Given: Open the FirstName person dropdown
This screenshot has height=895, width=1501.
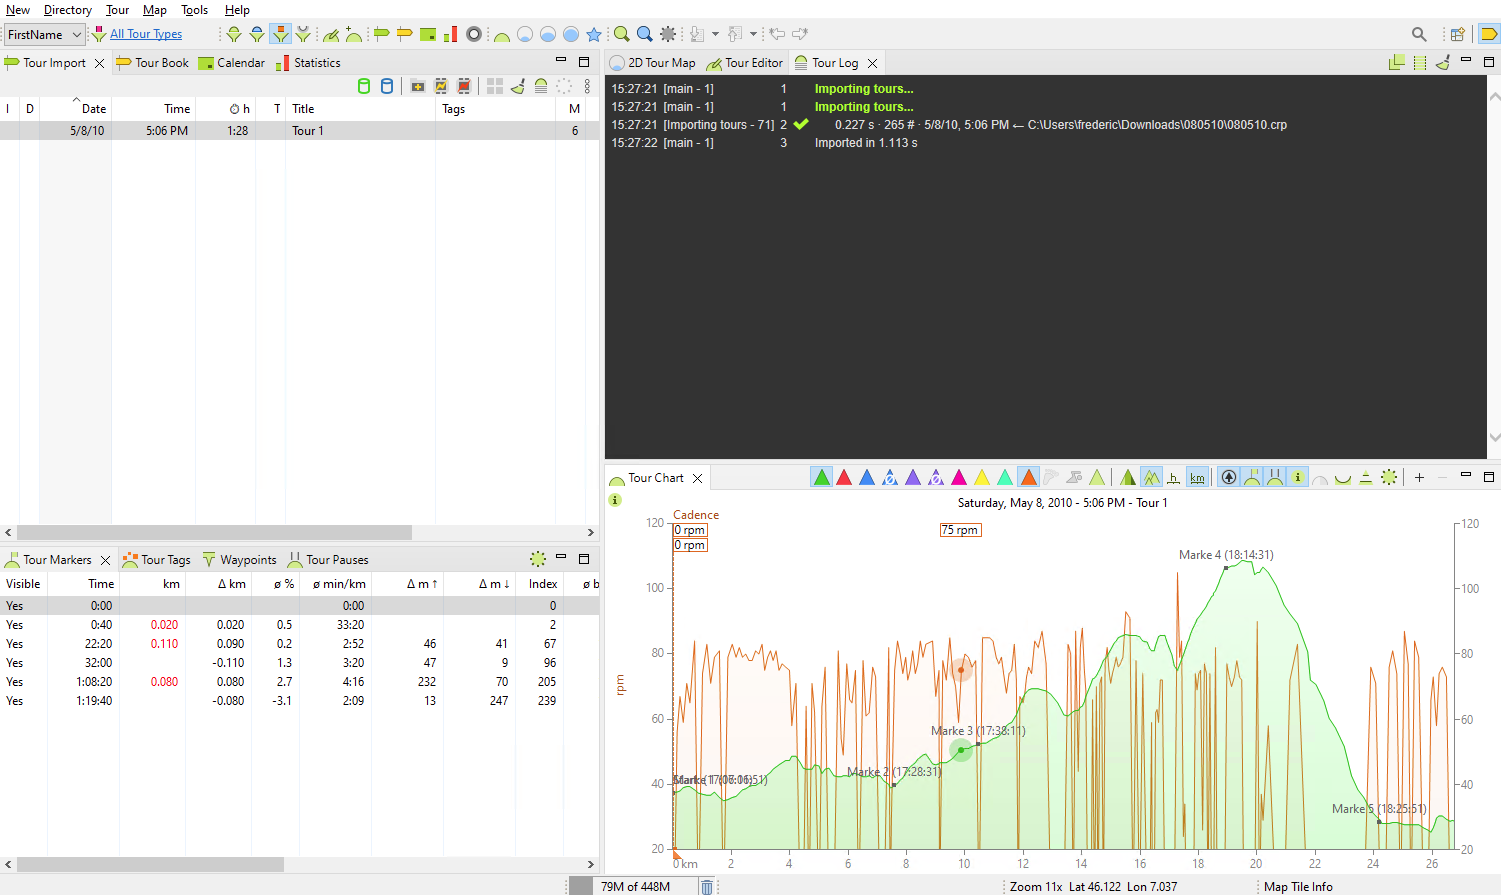Looking at the screenshot, I should pos(44,33).
